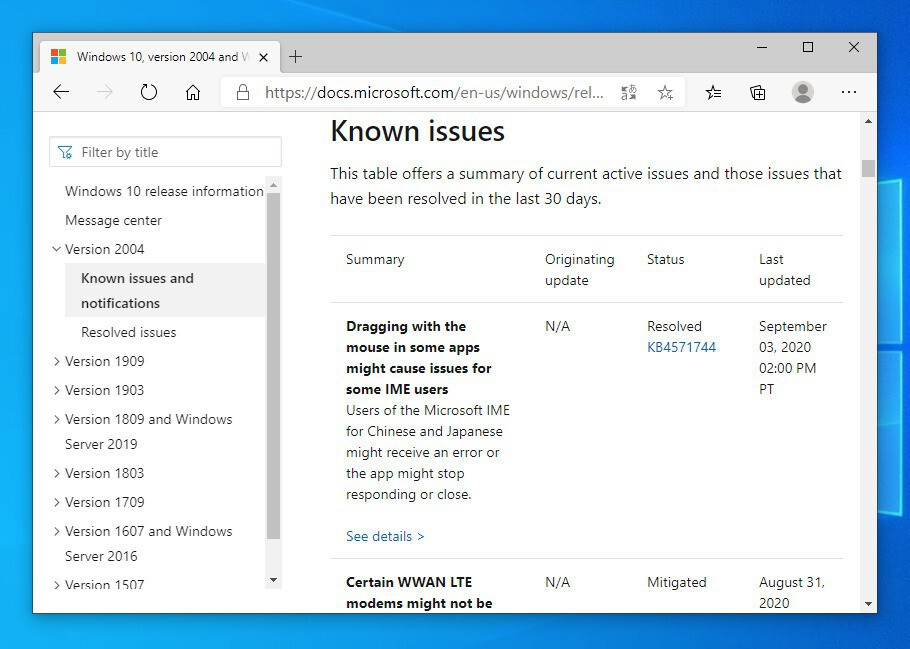Open the Collections icon
The image size is (910, 649).
(758, 93)
